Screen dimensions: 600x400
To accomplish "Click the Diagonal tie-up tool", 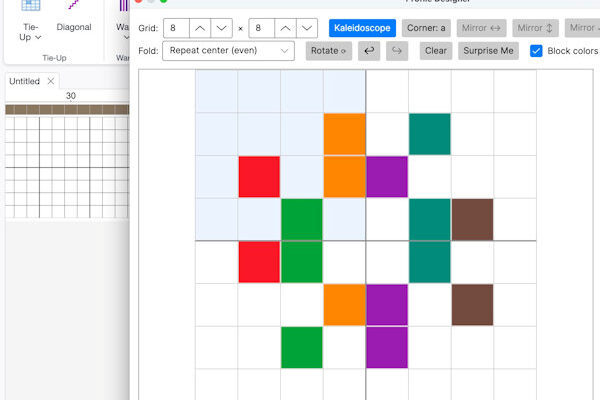I will pos(74,27).
